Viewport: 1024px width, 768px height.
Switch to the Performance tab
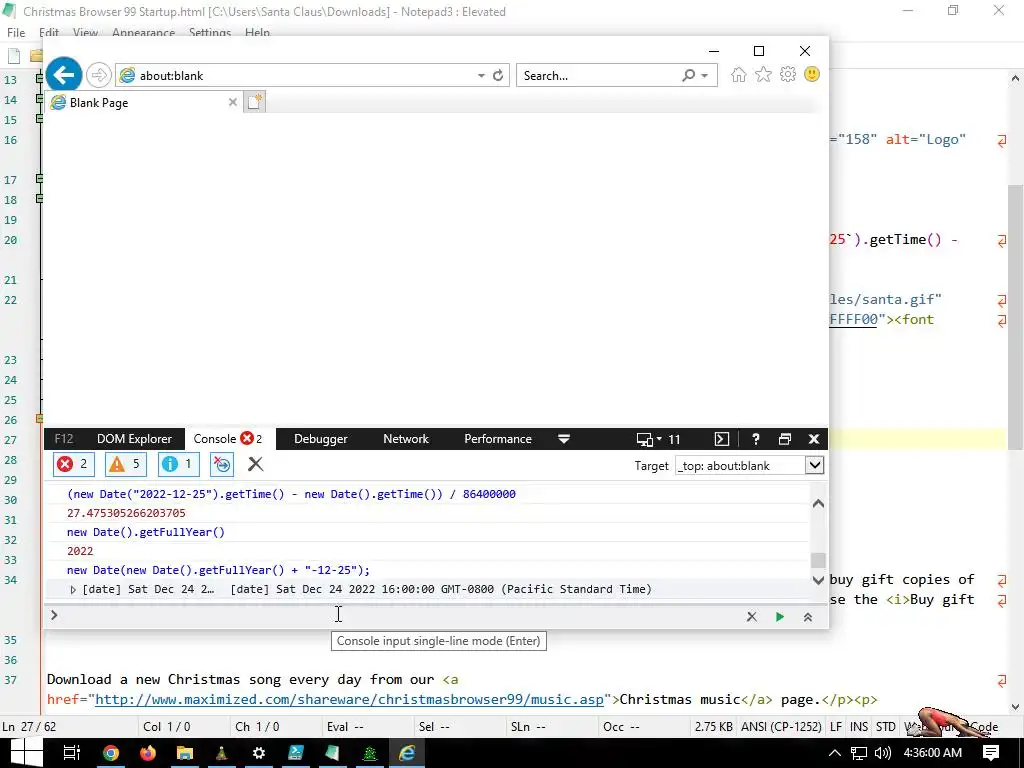tap(498, 439)
